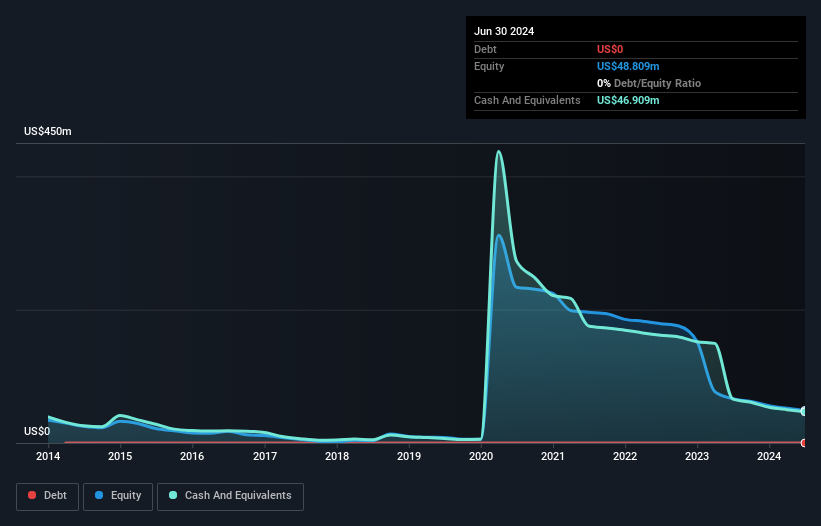Click the Cash And Equivalents tooltip row label
The width and height of the screenshot is (821, 526).
527,100
